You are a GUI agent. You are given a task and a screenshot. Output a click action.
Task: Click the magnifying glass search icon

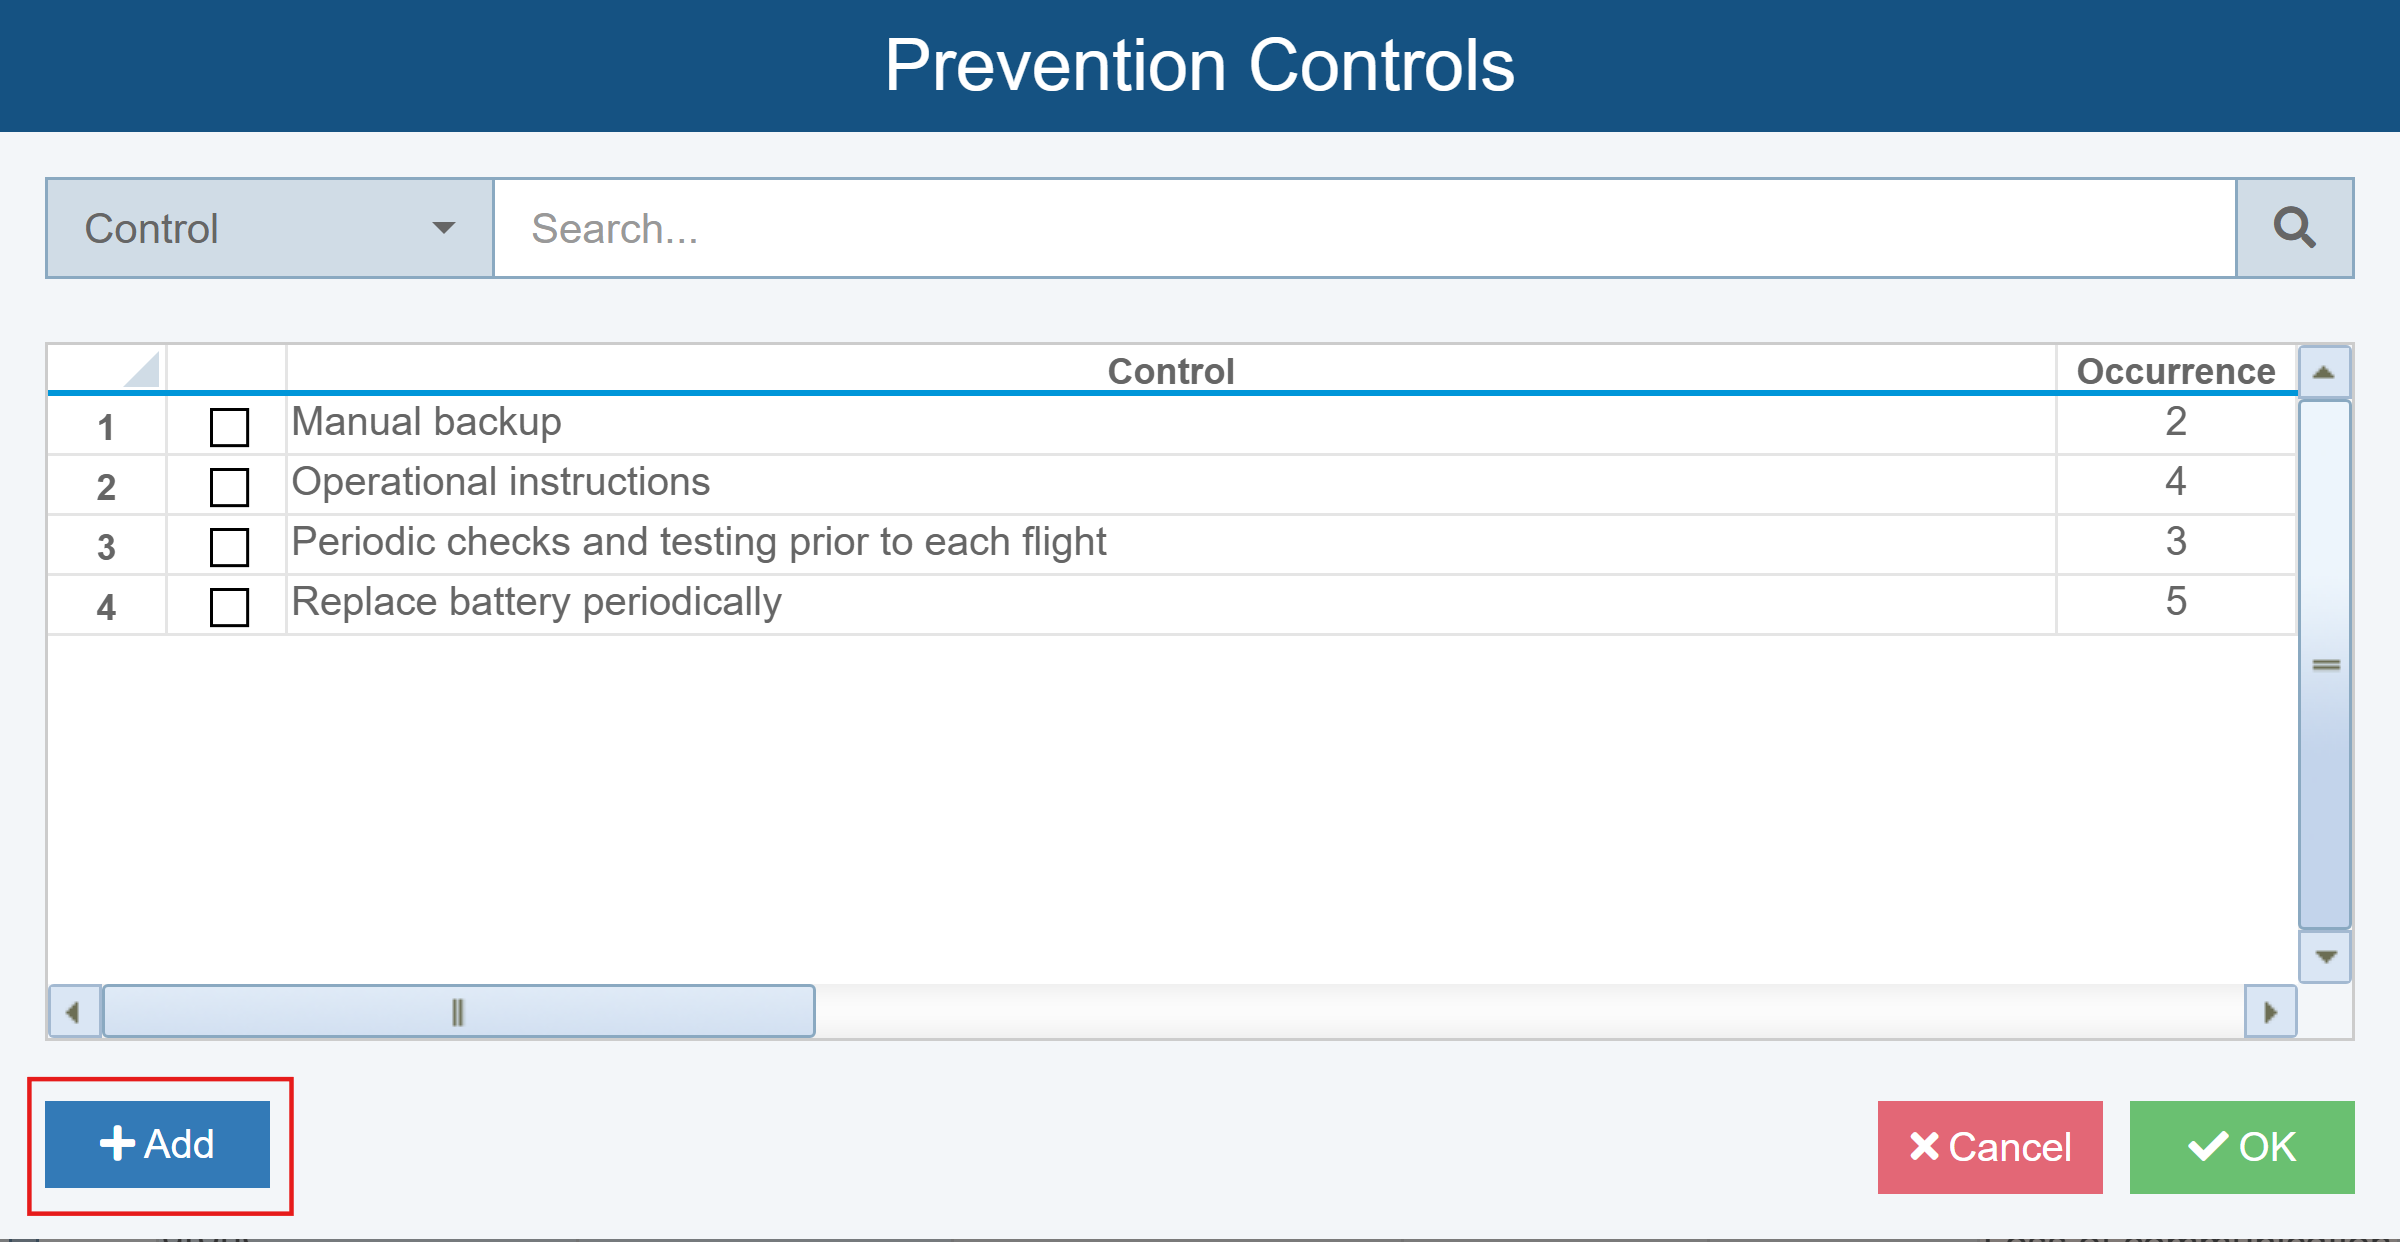coord(2294,228)
